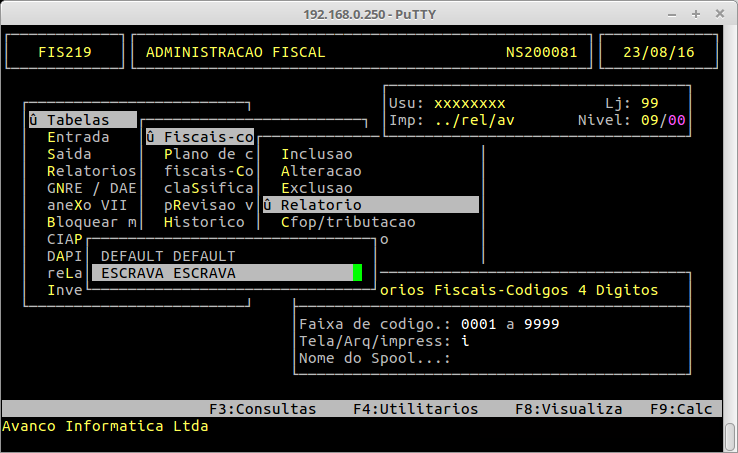738x453 pixels.
Task: Choose Alteracao in the submenu
Action: tap(320, 171)
